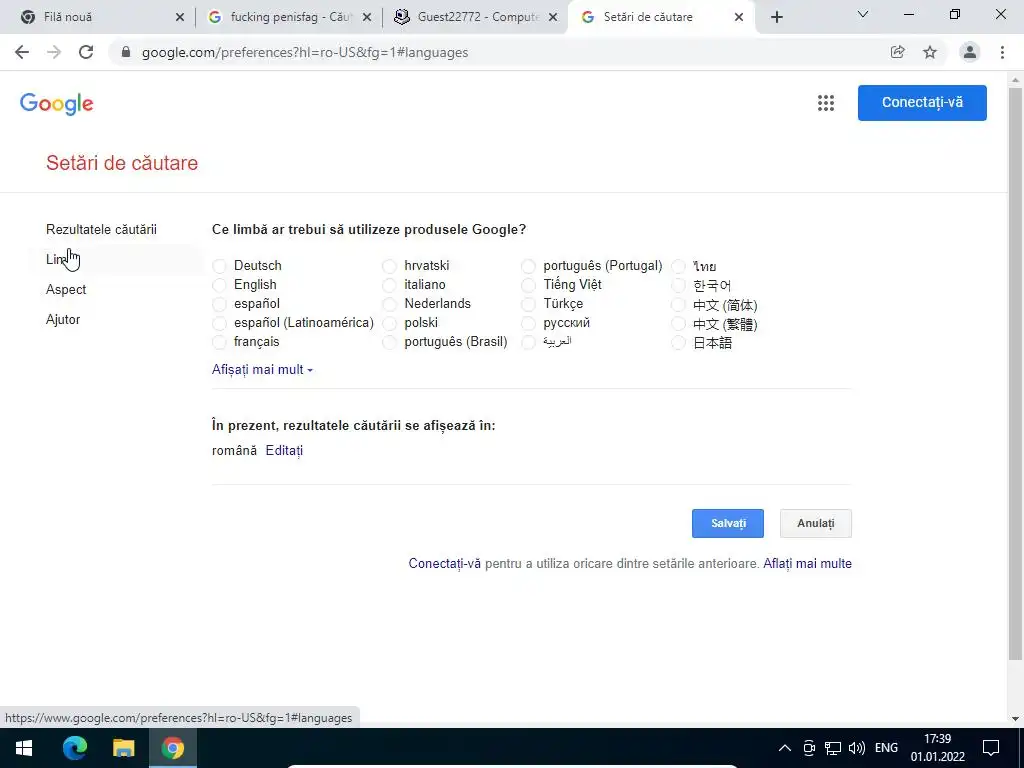Launch Microsoft Edge from taskbar
Image resolution: width=1024 pixels, height=768 pixels.
pyautogui.click(x=74, y=748)
